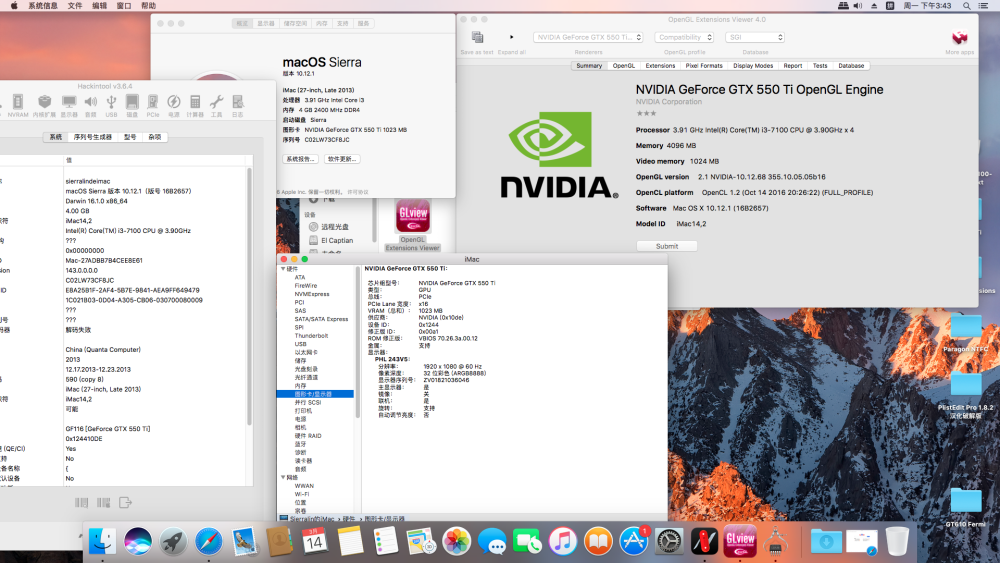Open the 日志 (logs) section in Hackintool
Screen dimensions: 1000x563
click(237, 105)
